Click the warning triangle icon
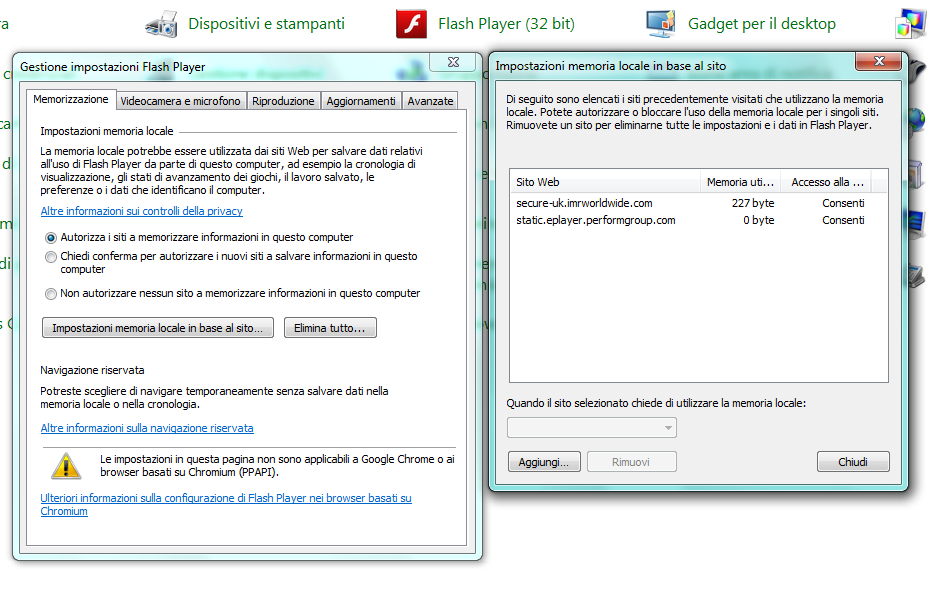The width and height of the screenshot is (932, 591). tap(66, 466)
